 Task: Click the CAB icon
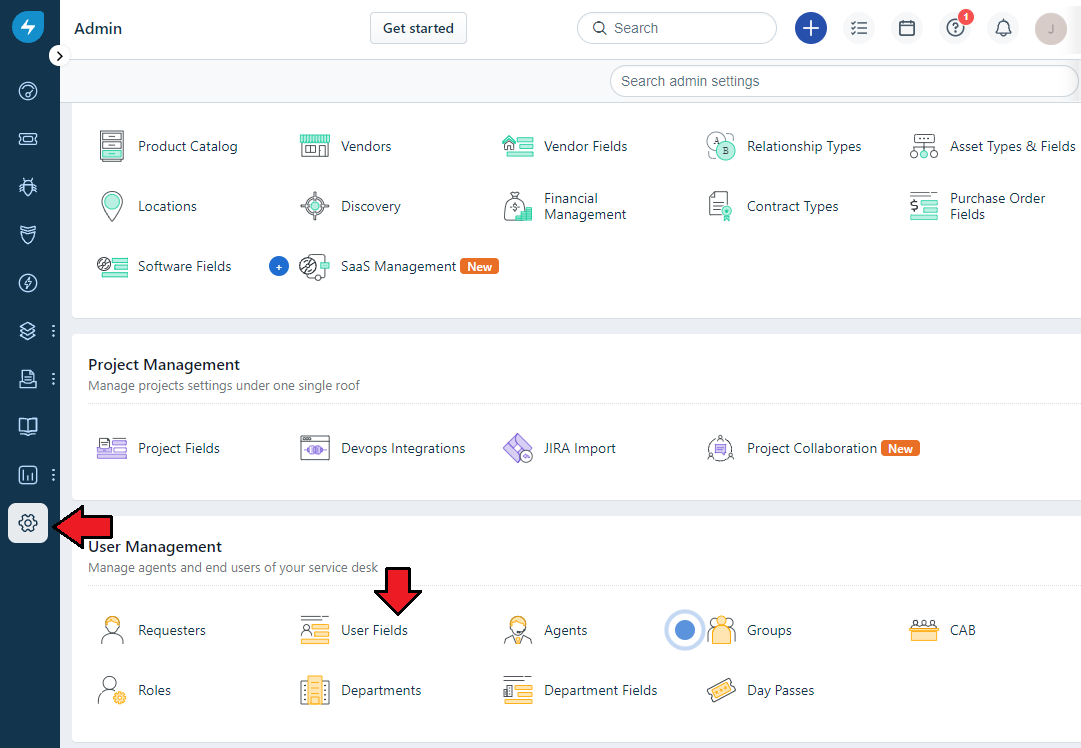point(924,630)
